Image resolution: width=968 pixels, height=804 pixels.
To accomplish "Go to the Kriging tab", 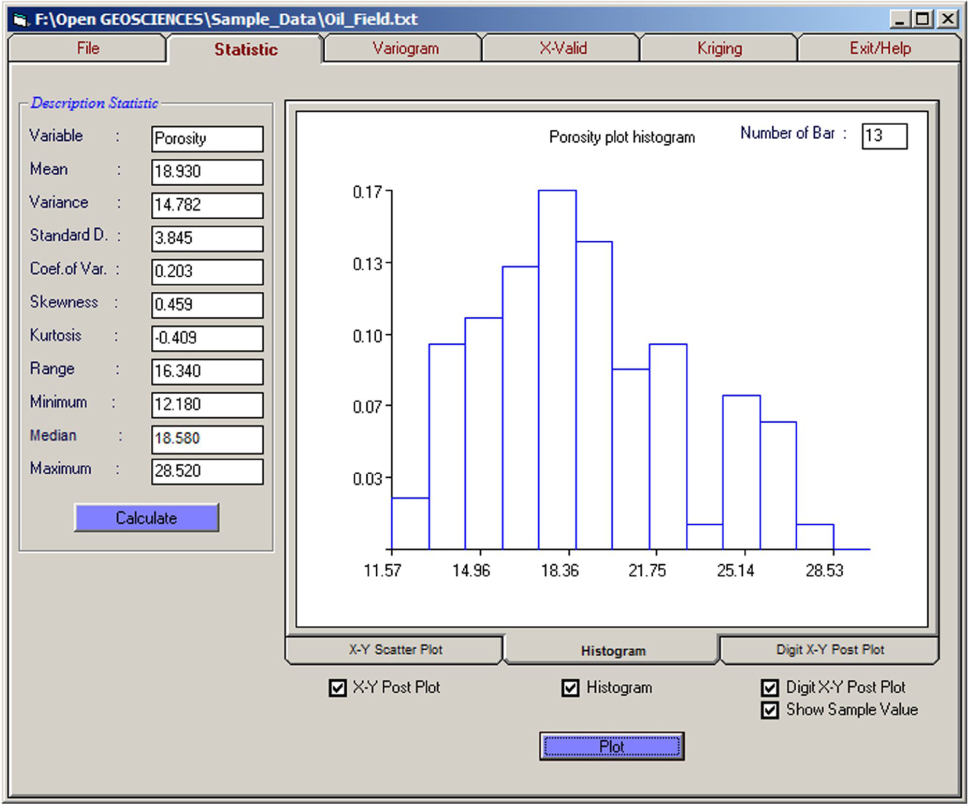I will point(719,48).
